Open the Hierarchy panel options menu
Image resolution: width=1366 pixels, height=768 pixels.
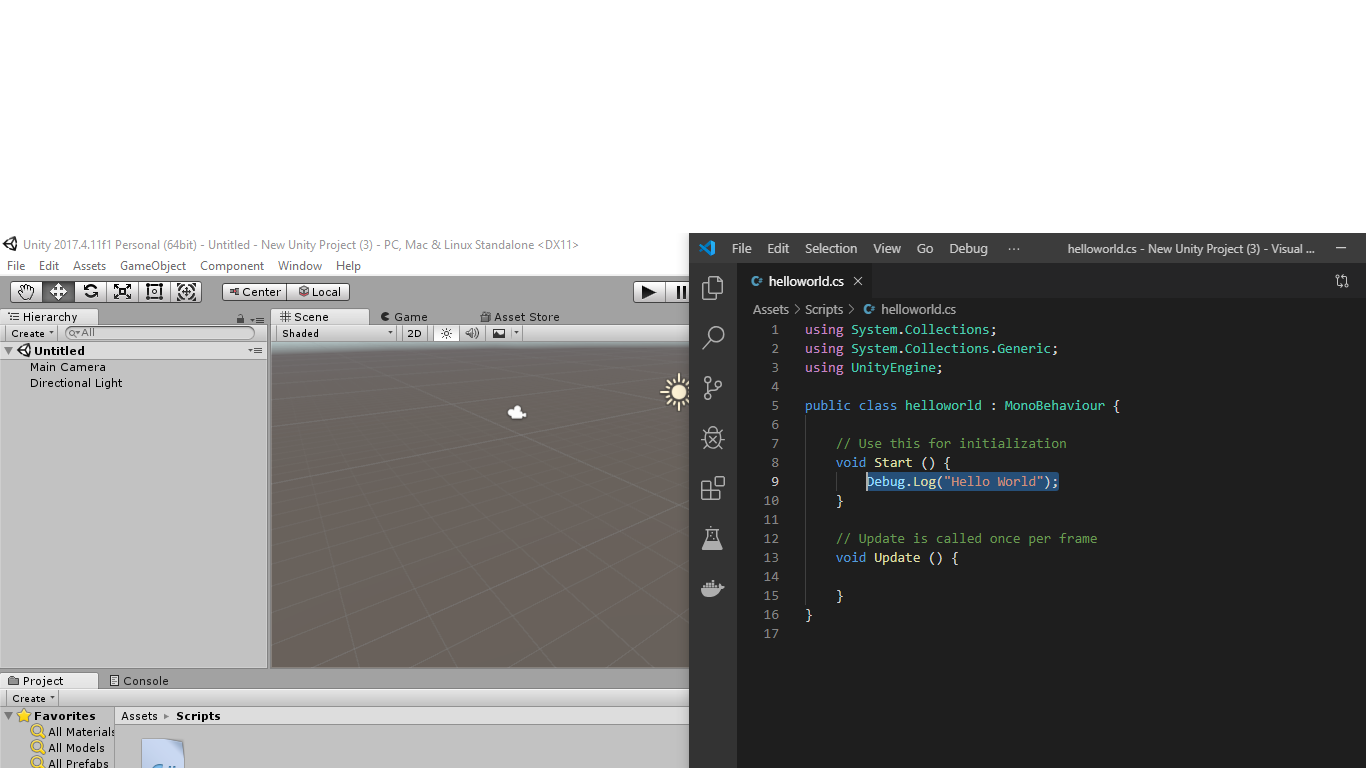257,321
